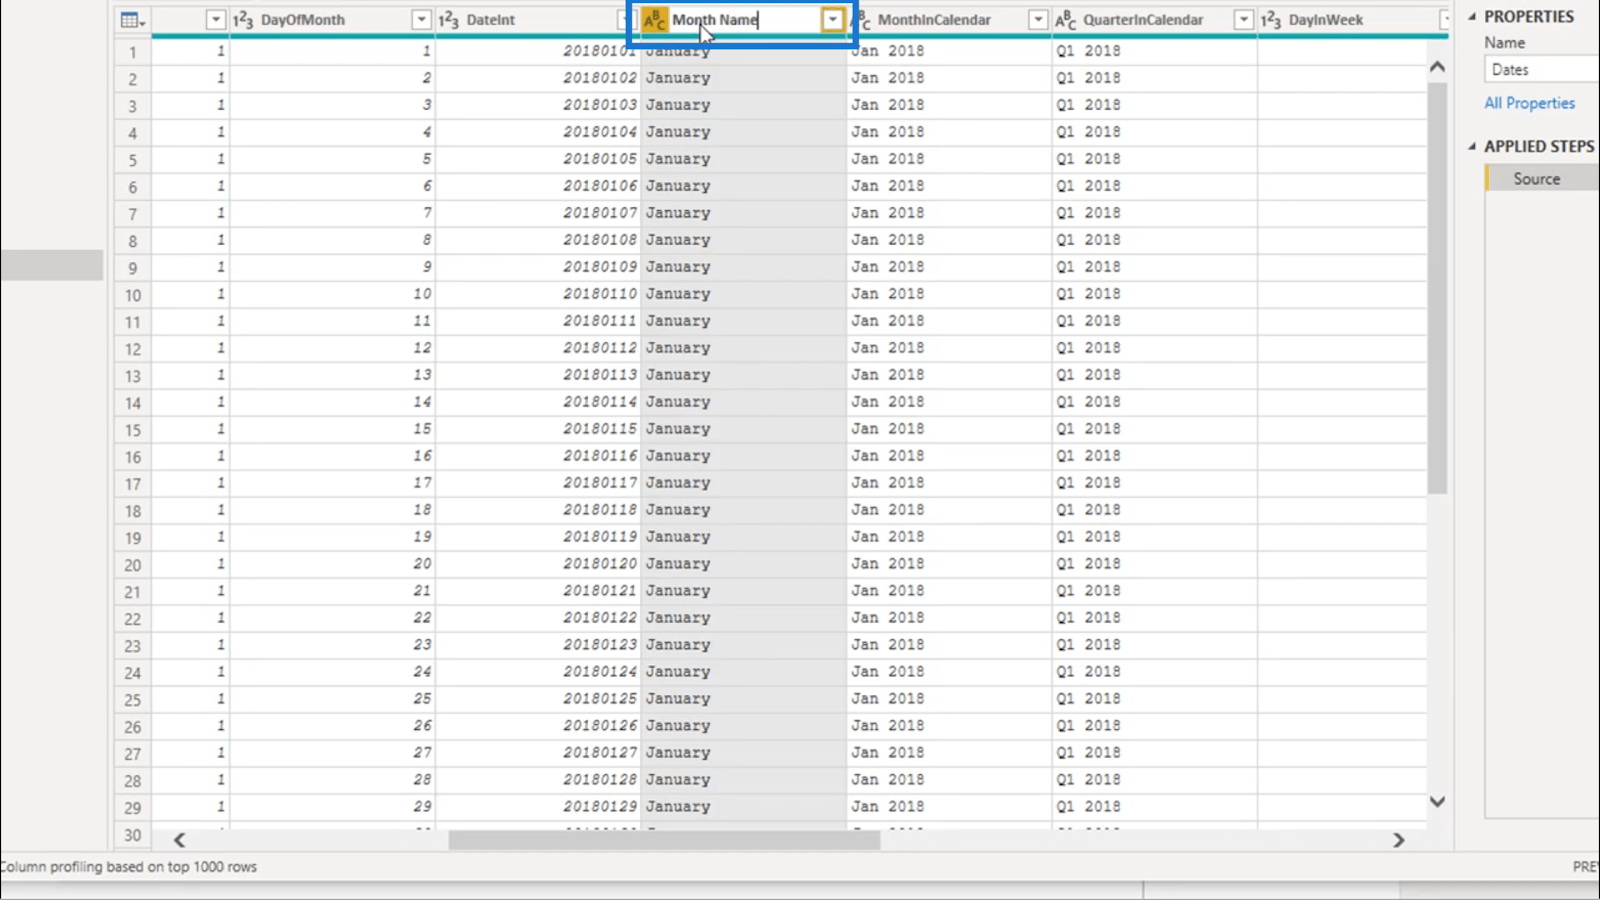Open the Month Name column filter dropdown
This screenshot has height=900, width=1600.
coord(832,20)
